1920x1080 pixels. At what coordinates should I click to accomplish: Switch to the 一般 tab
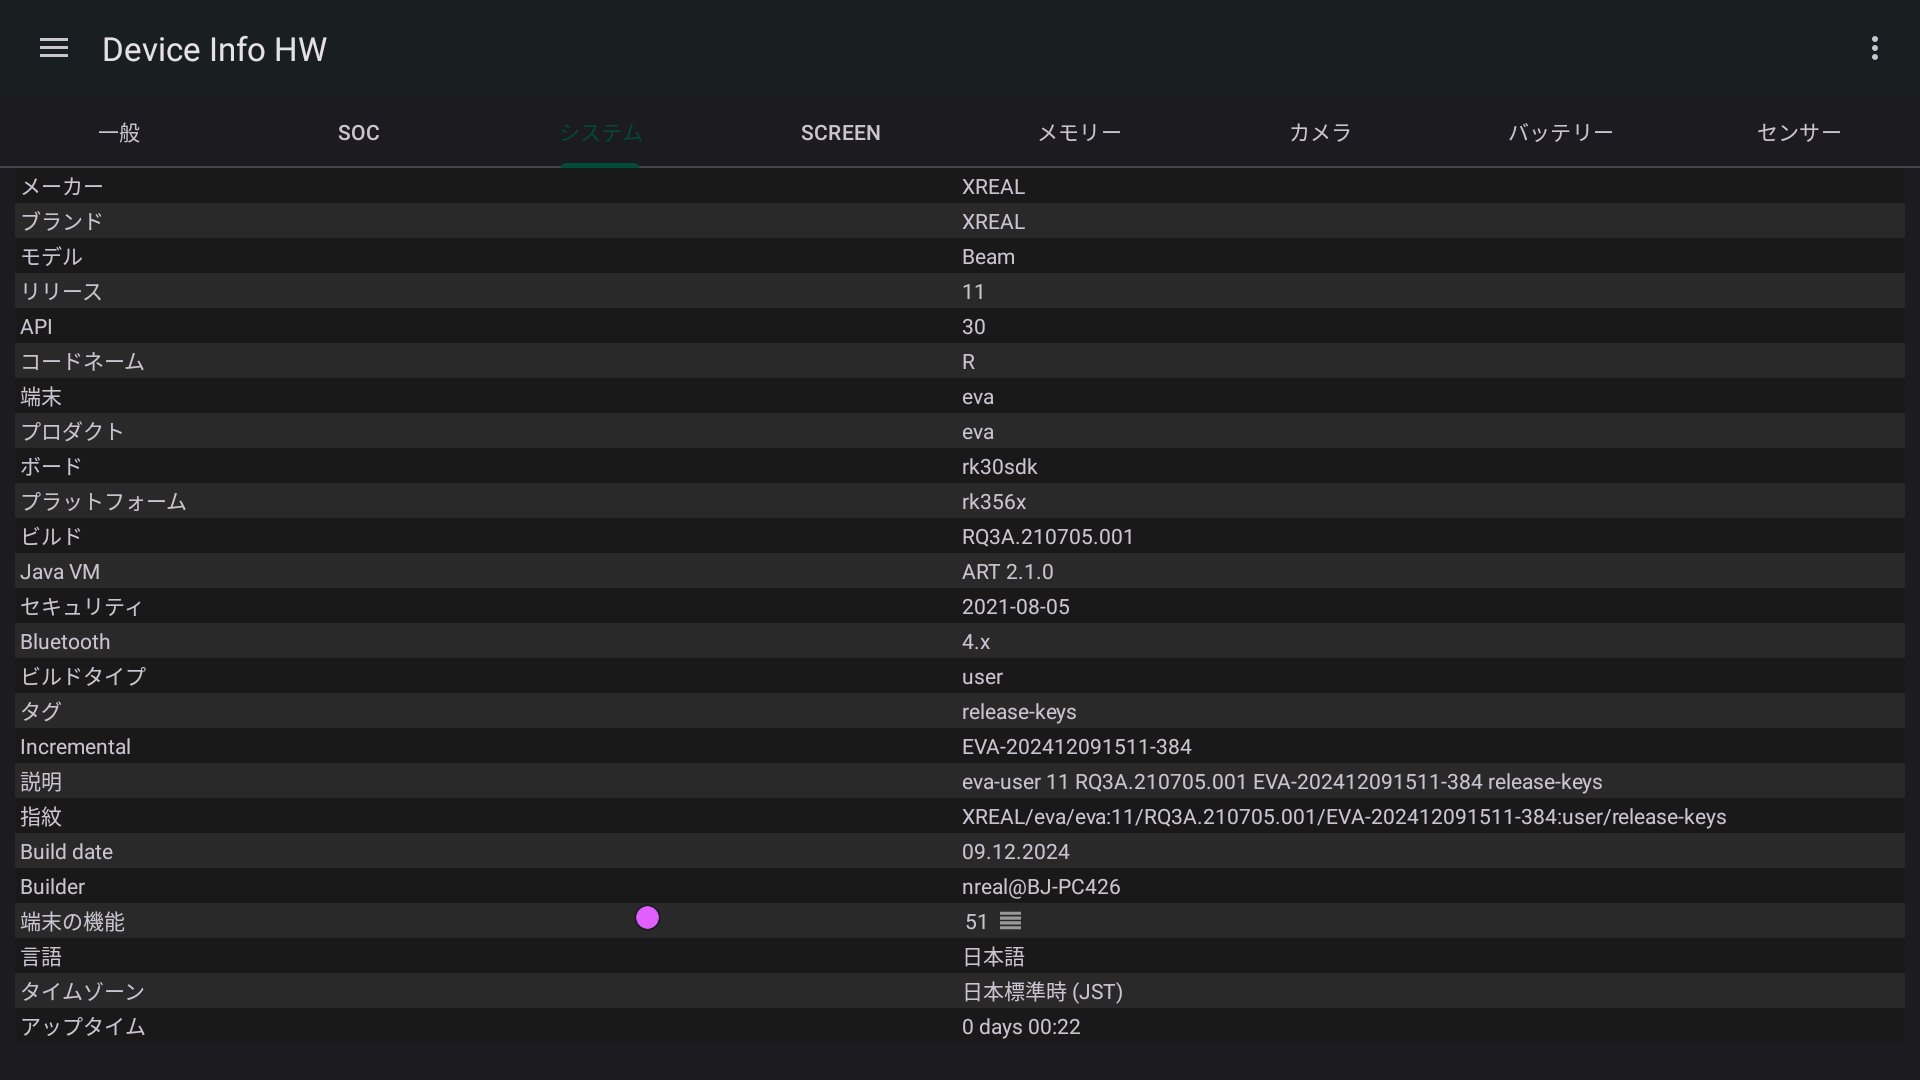(119, 133)
